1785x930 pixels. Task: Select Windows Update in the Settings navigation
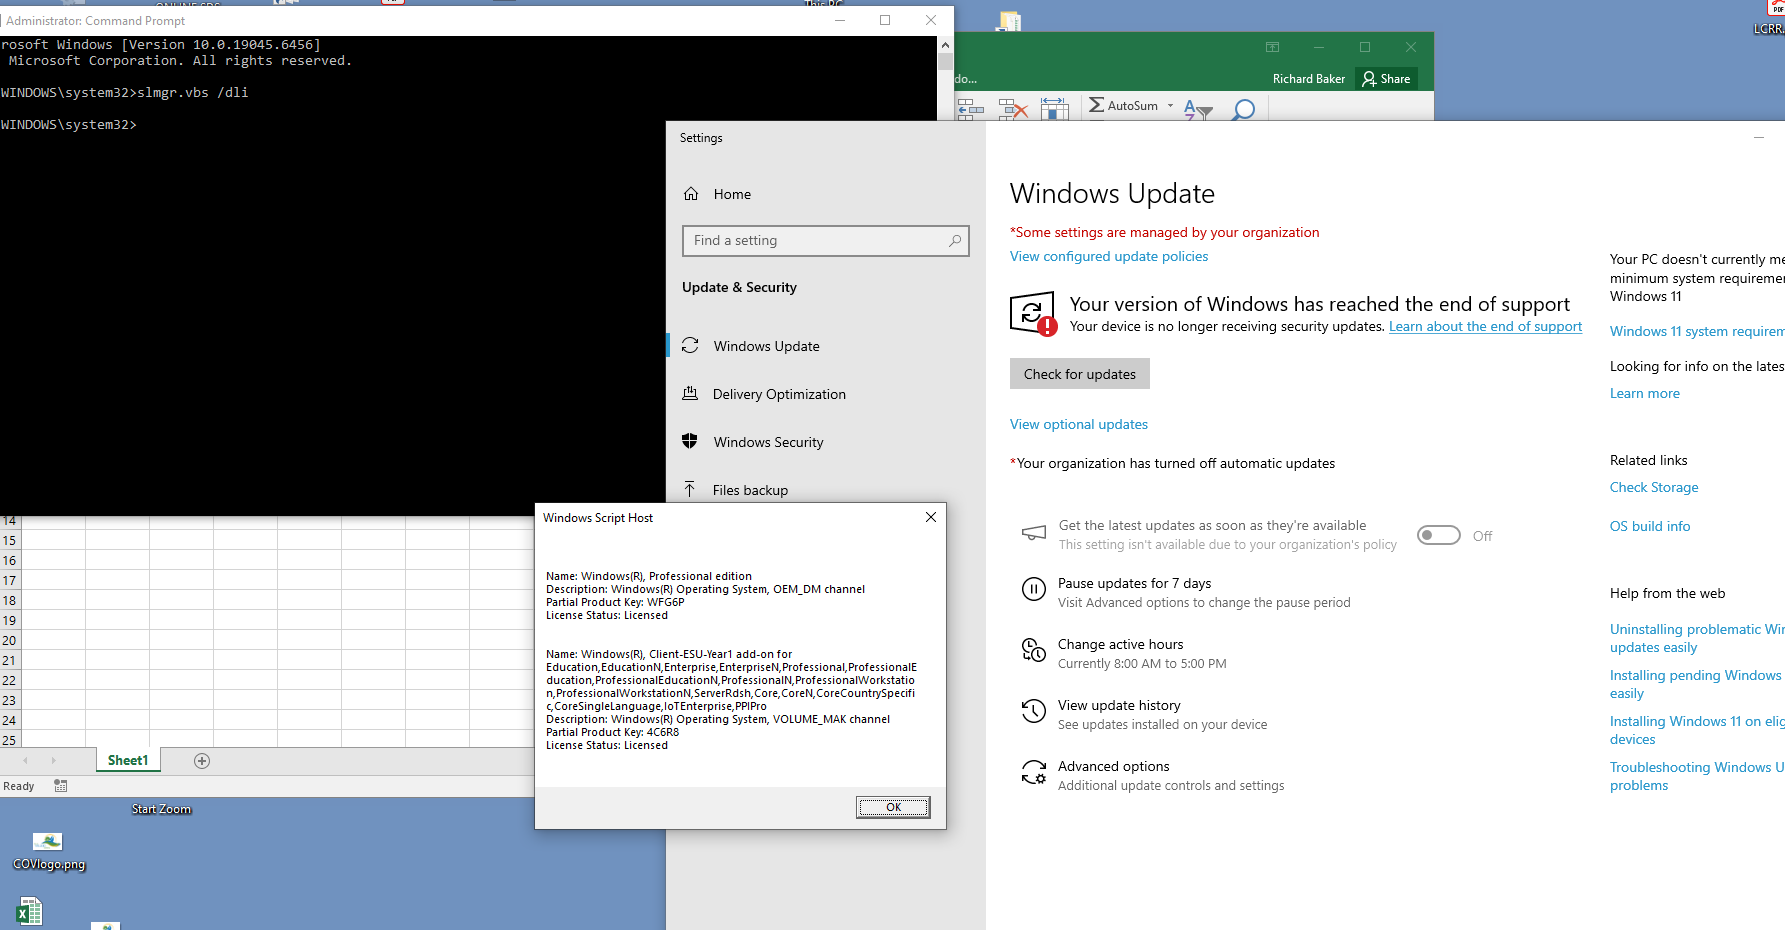(765, 345)
